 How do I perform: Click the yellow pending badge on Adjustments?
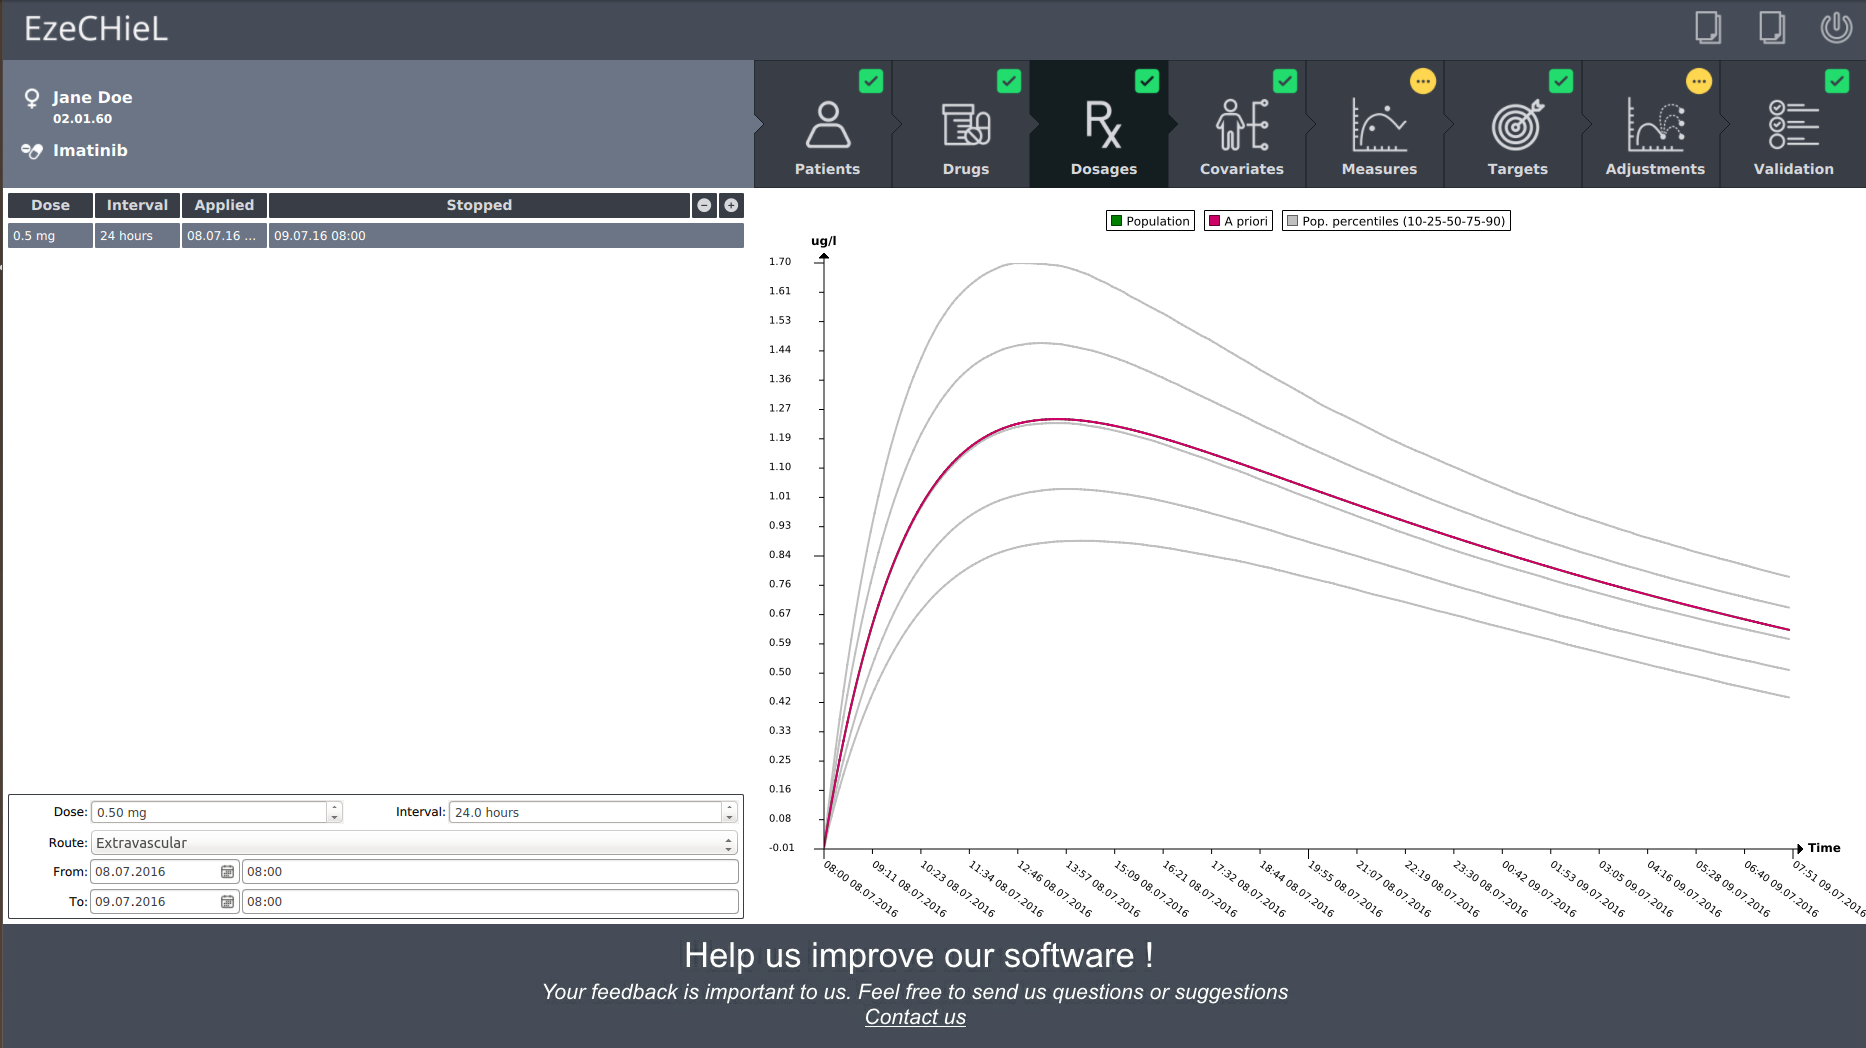click(x=1699, y=81)
